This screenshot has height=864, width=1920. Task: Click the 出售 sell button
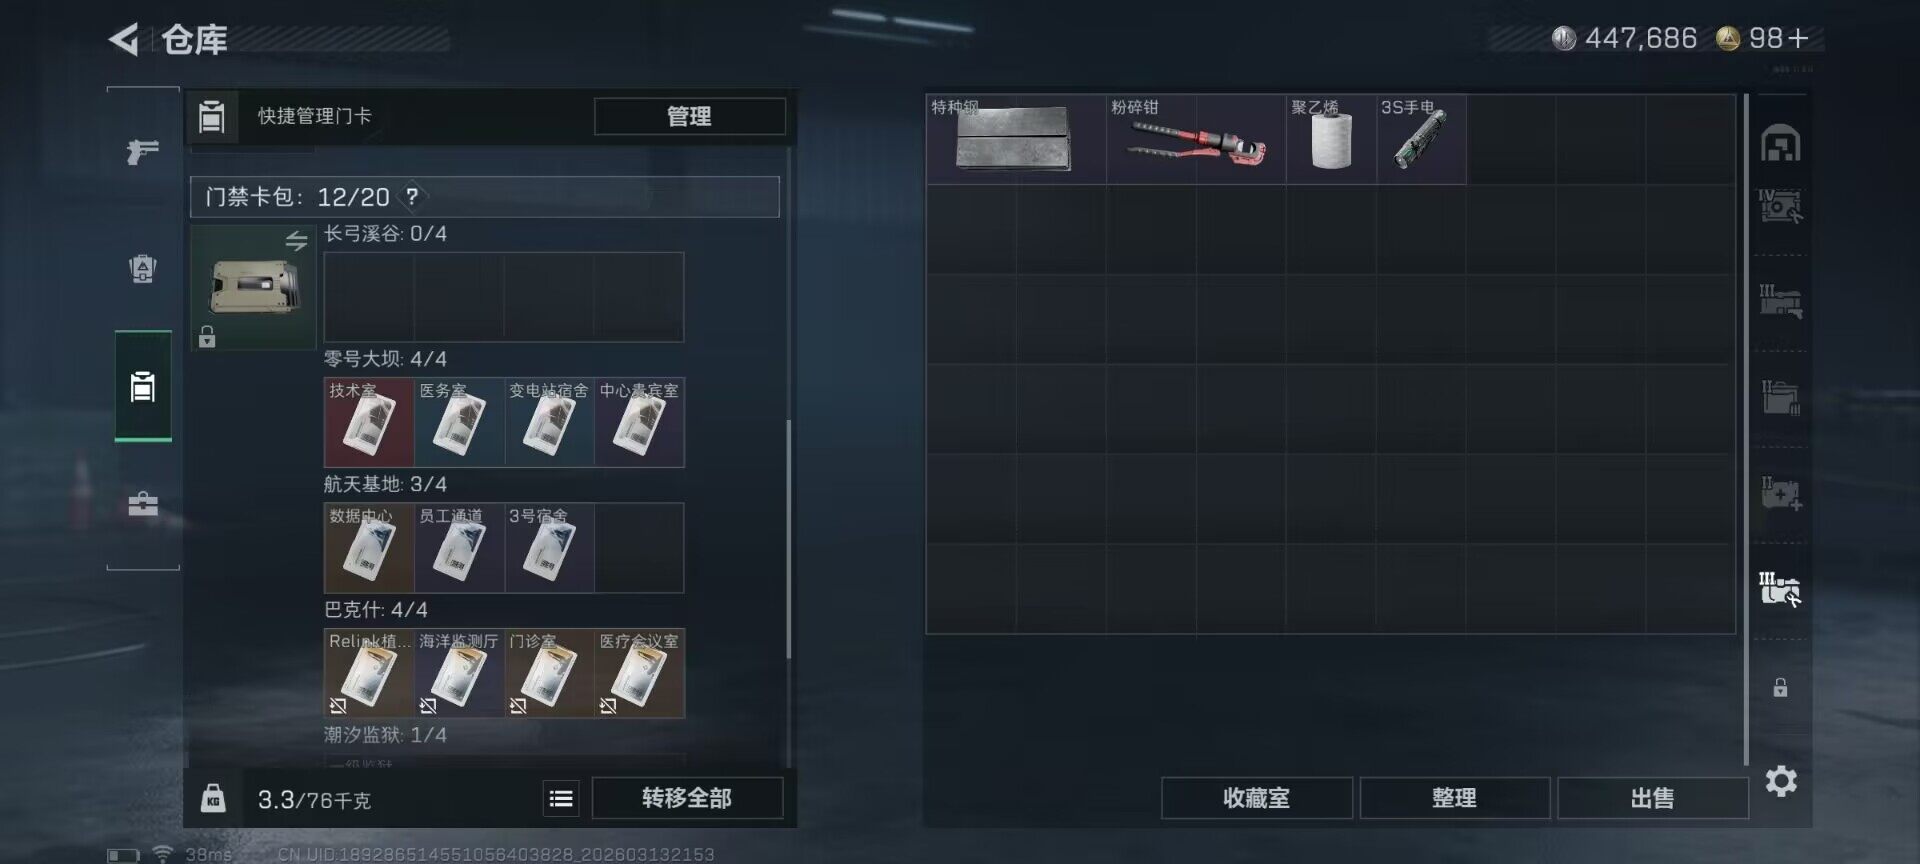1652,798
